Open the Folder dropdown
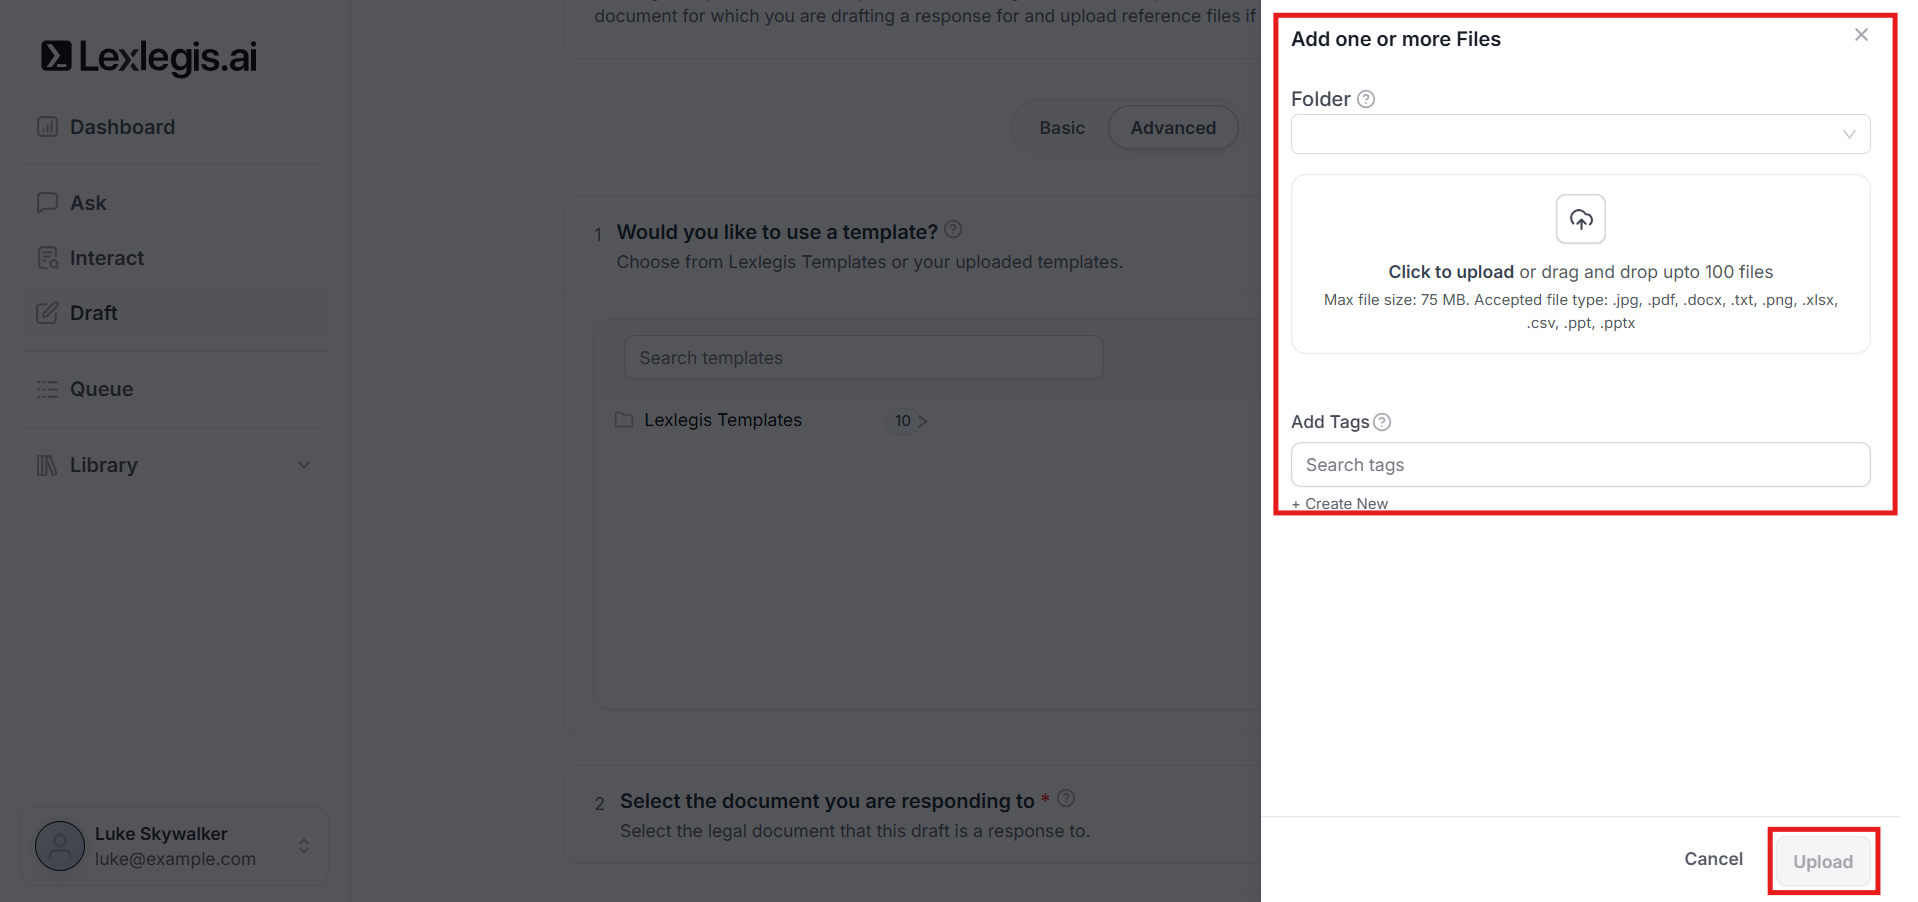Viewport: 1918px width, 902px height. [1580, 134]
